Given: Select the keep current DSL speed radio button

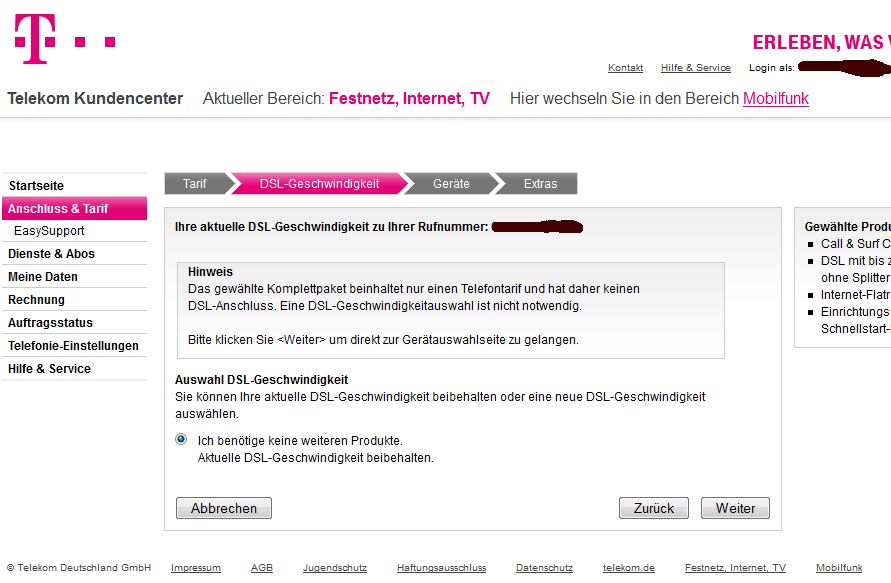Looking at the screenshot, I should pyautogui.click(x=181, y=439).
